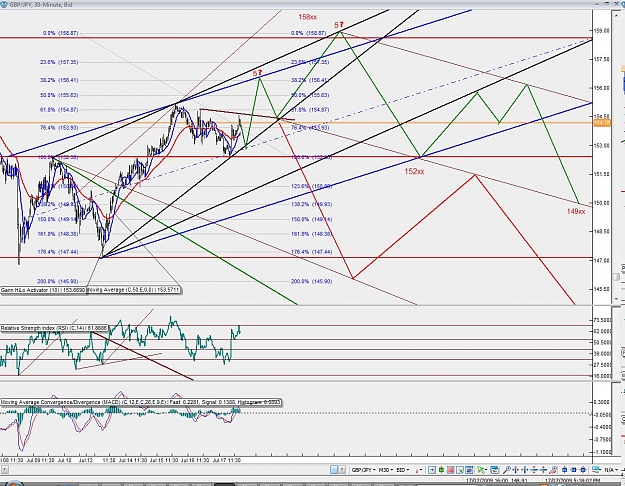Click the RSI 73.5000 axis value
Image resolution: width=625 pixels, height=486 pixels.
[x=602, y=320]
